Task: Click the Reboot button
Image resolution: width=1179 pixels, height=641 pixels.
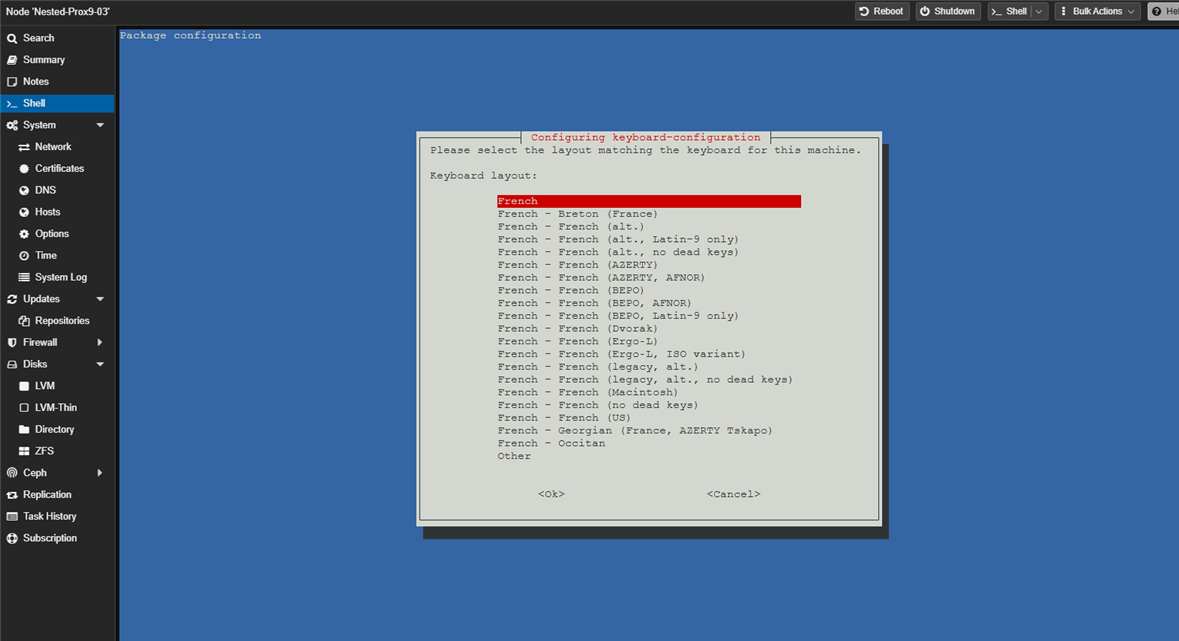Action: pyautogui.click(x=881, y=12)
